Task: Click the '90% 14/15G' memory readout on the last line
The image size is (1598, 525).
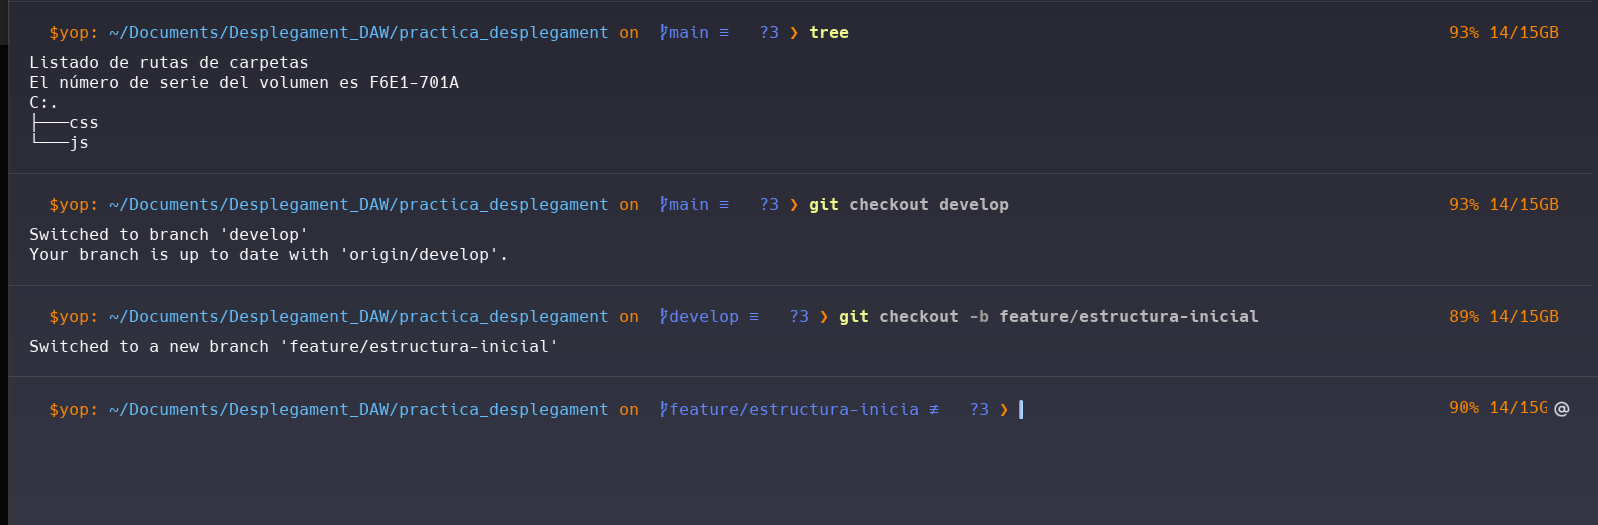Action: pyautogui.click(x=1498, y=408)
